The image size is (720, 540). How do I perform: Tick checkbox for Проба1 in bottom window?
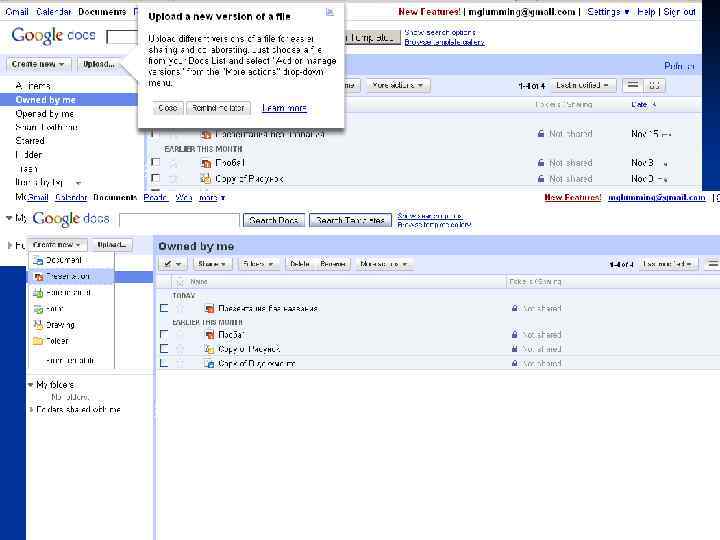point(164,334)
